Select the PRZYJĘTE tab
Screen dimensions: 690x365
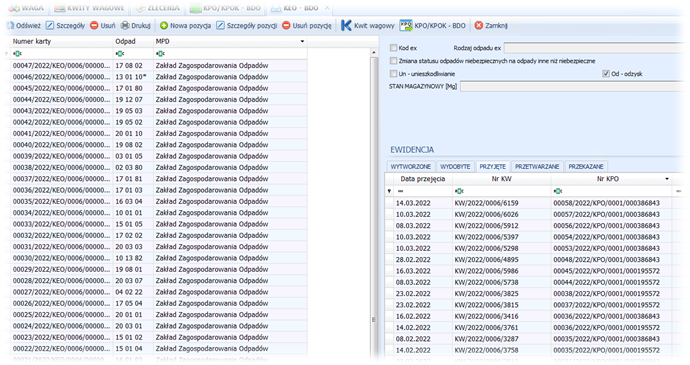(492, 166)
